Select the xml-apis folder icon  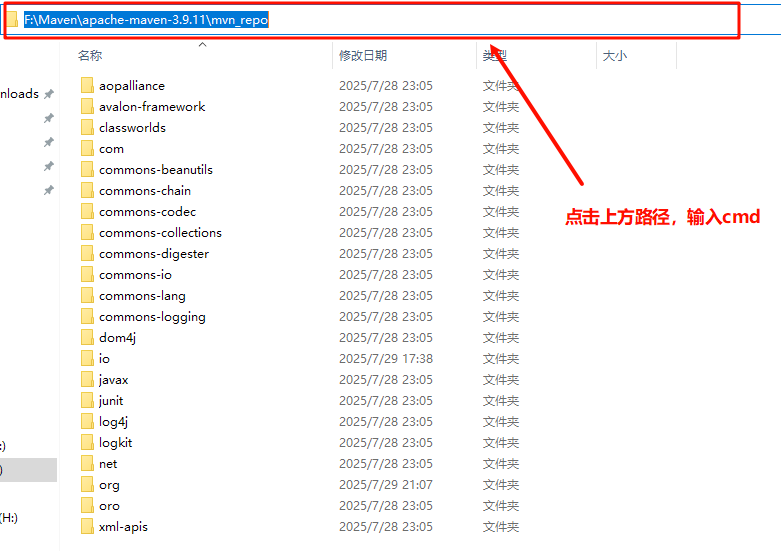coord(86,527)
